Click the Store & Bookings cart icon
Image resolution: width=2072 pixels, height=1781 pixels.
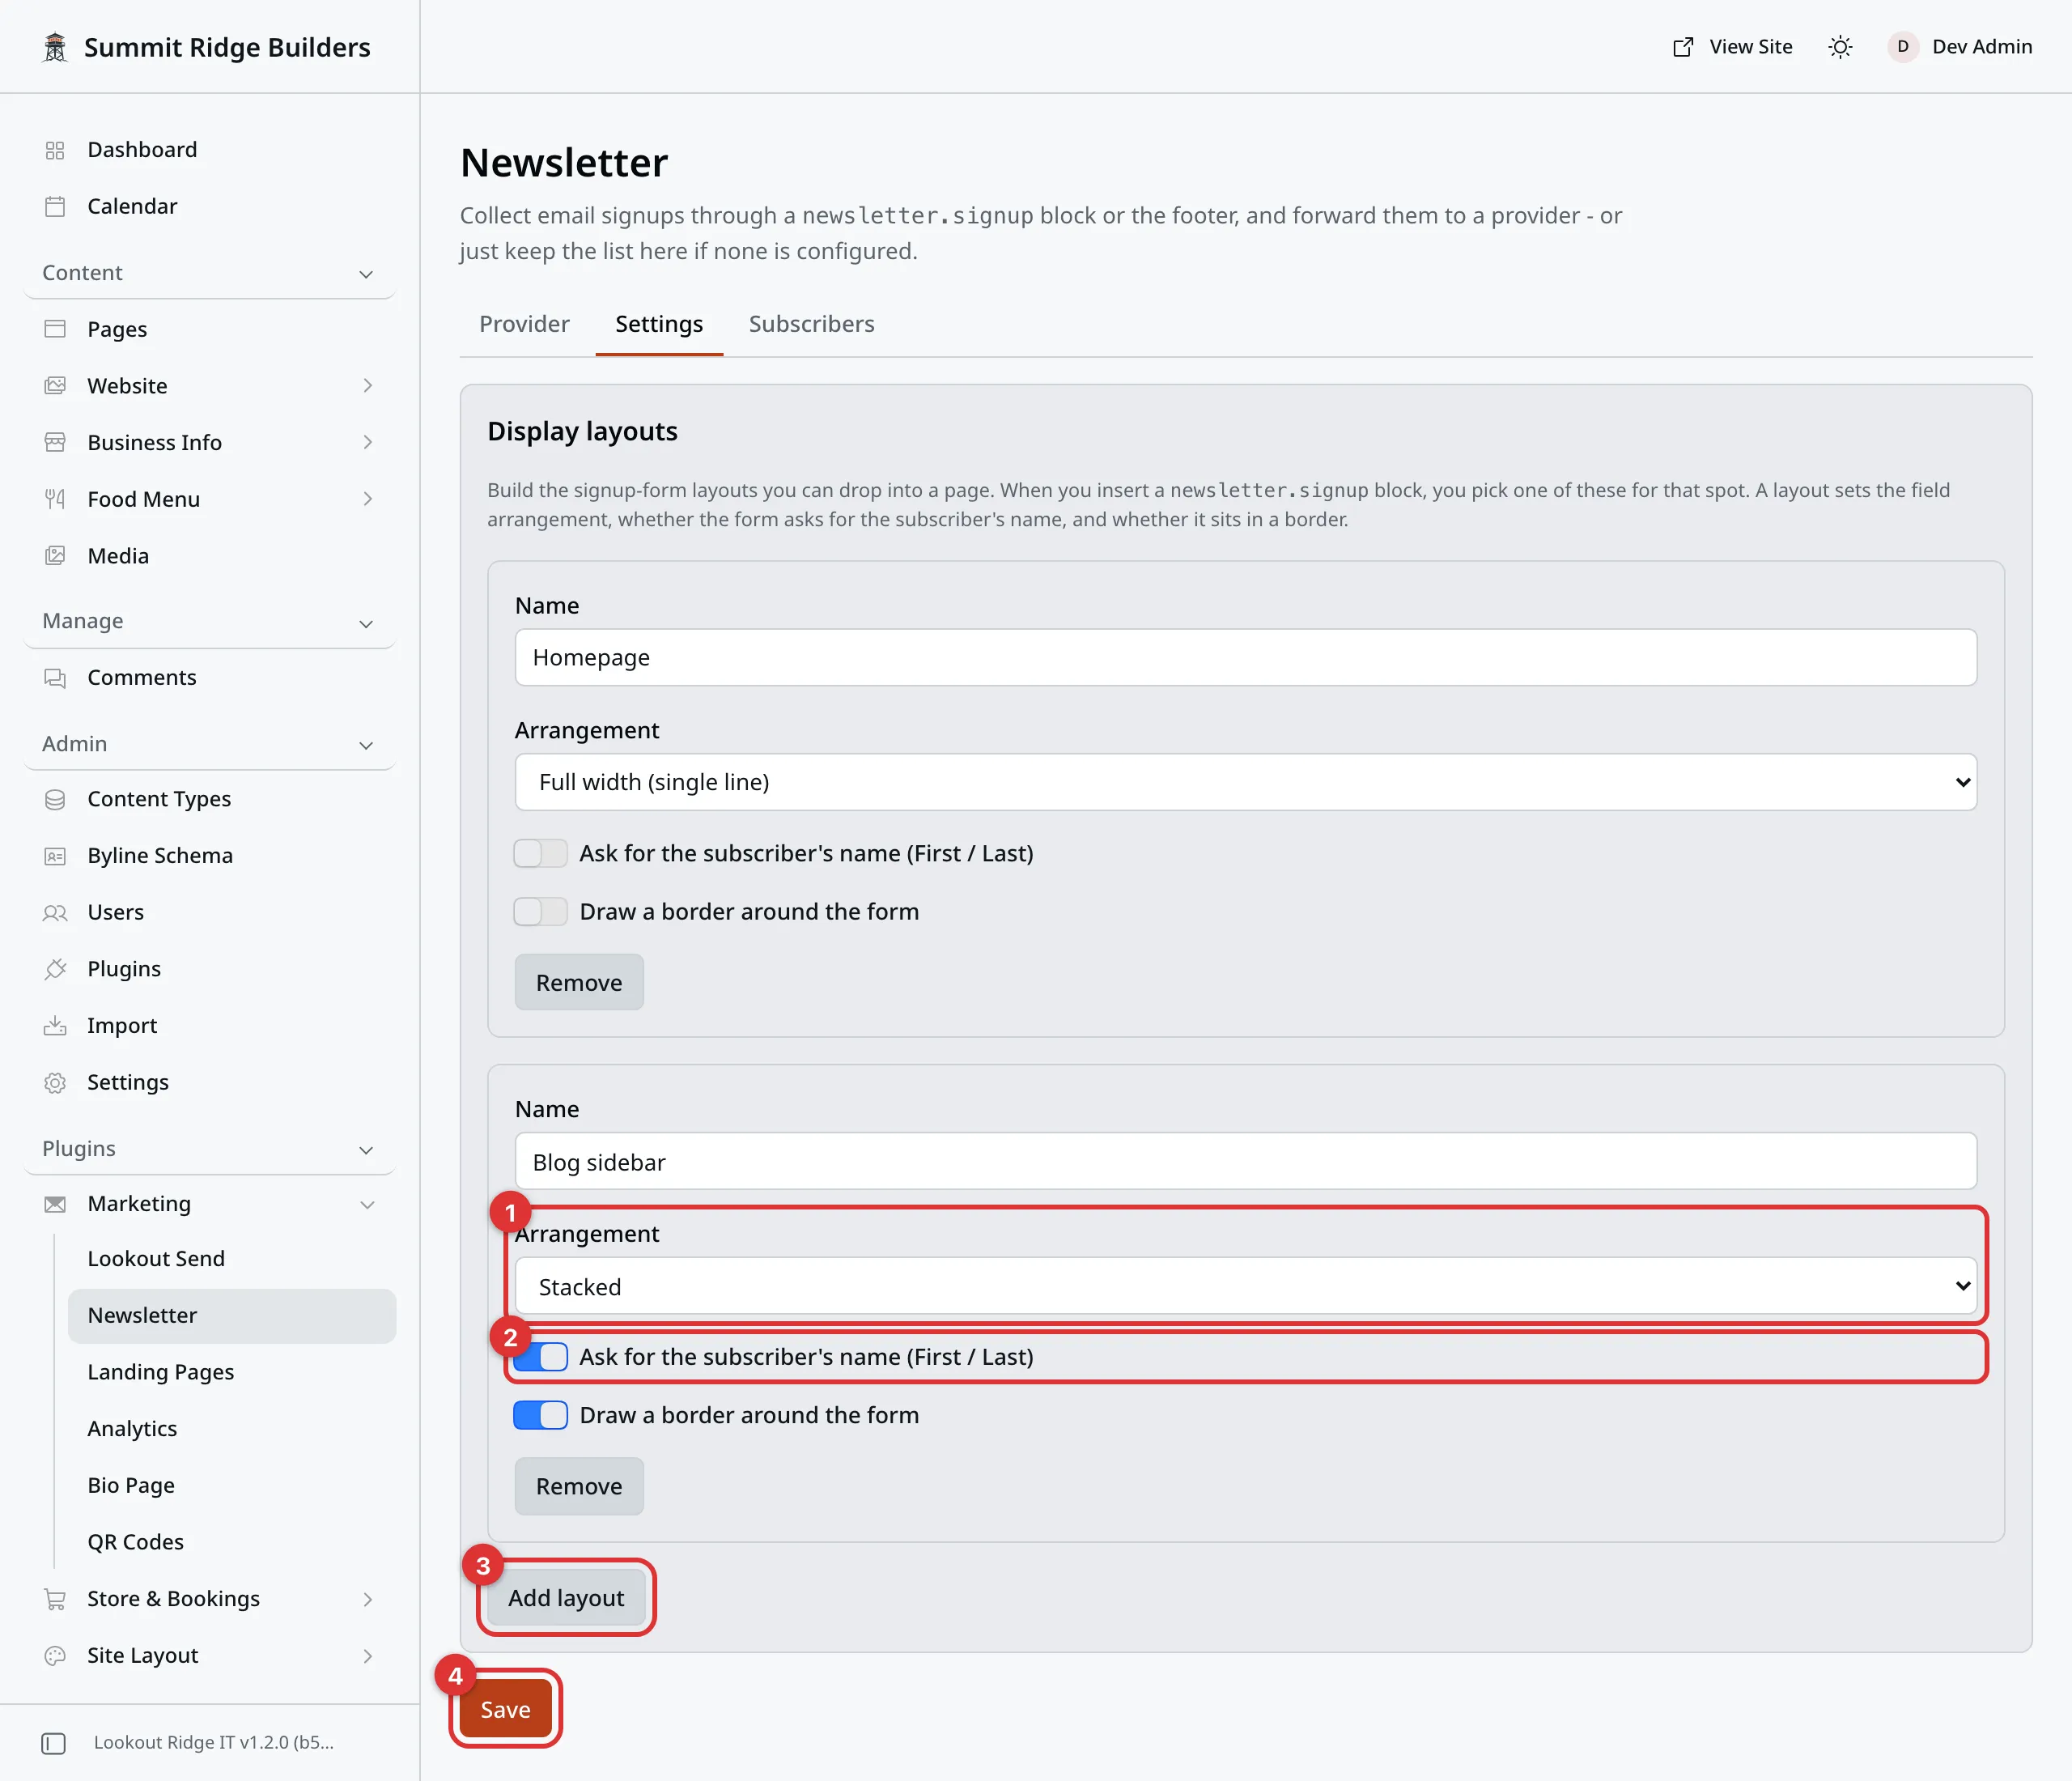tap(55, 1599)
